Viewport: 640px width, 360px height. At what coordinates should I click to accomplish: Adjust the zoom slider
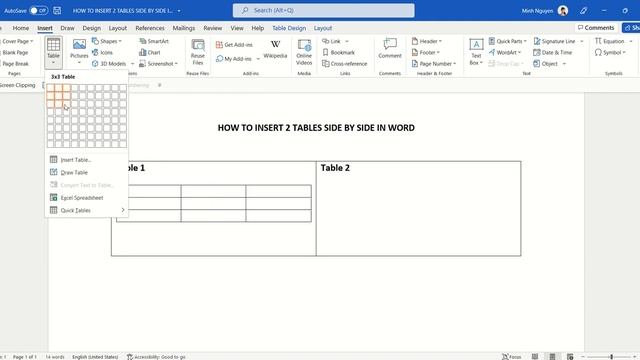(x=611, y=357)
